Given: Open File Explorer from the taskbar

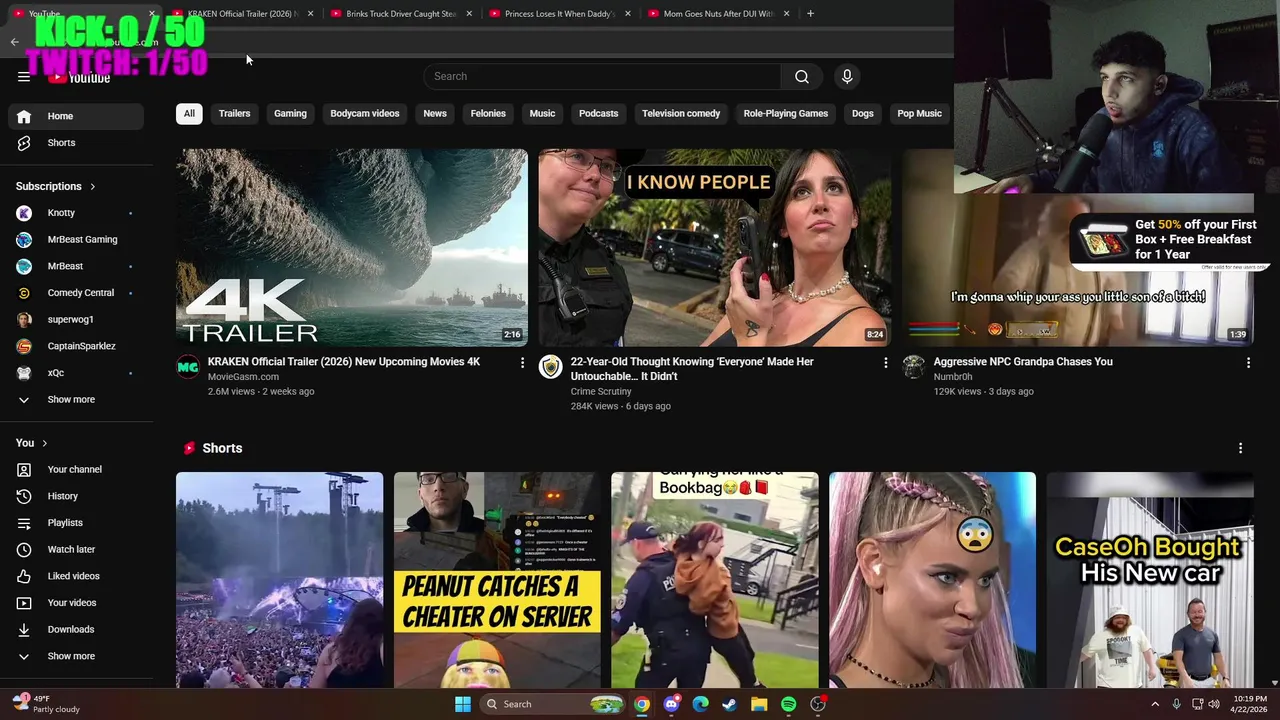Looking at the screenshot, I should pos(759,704).
